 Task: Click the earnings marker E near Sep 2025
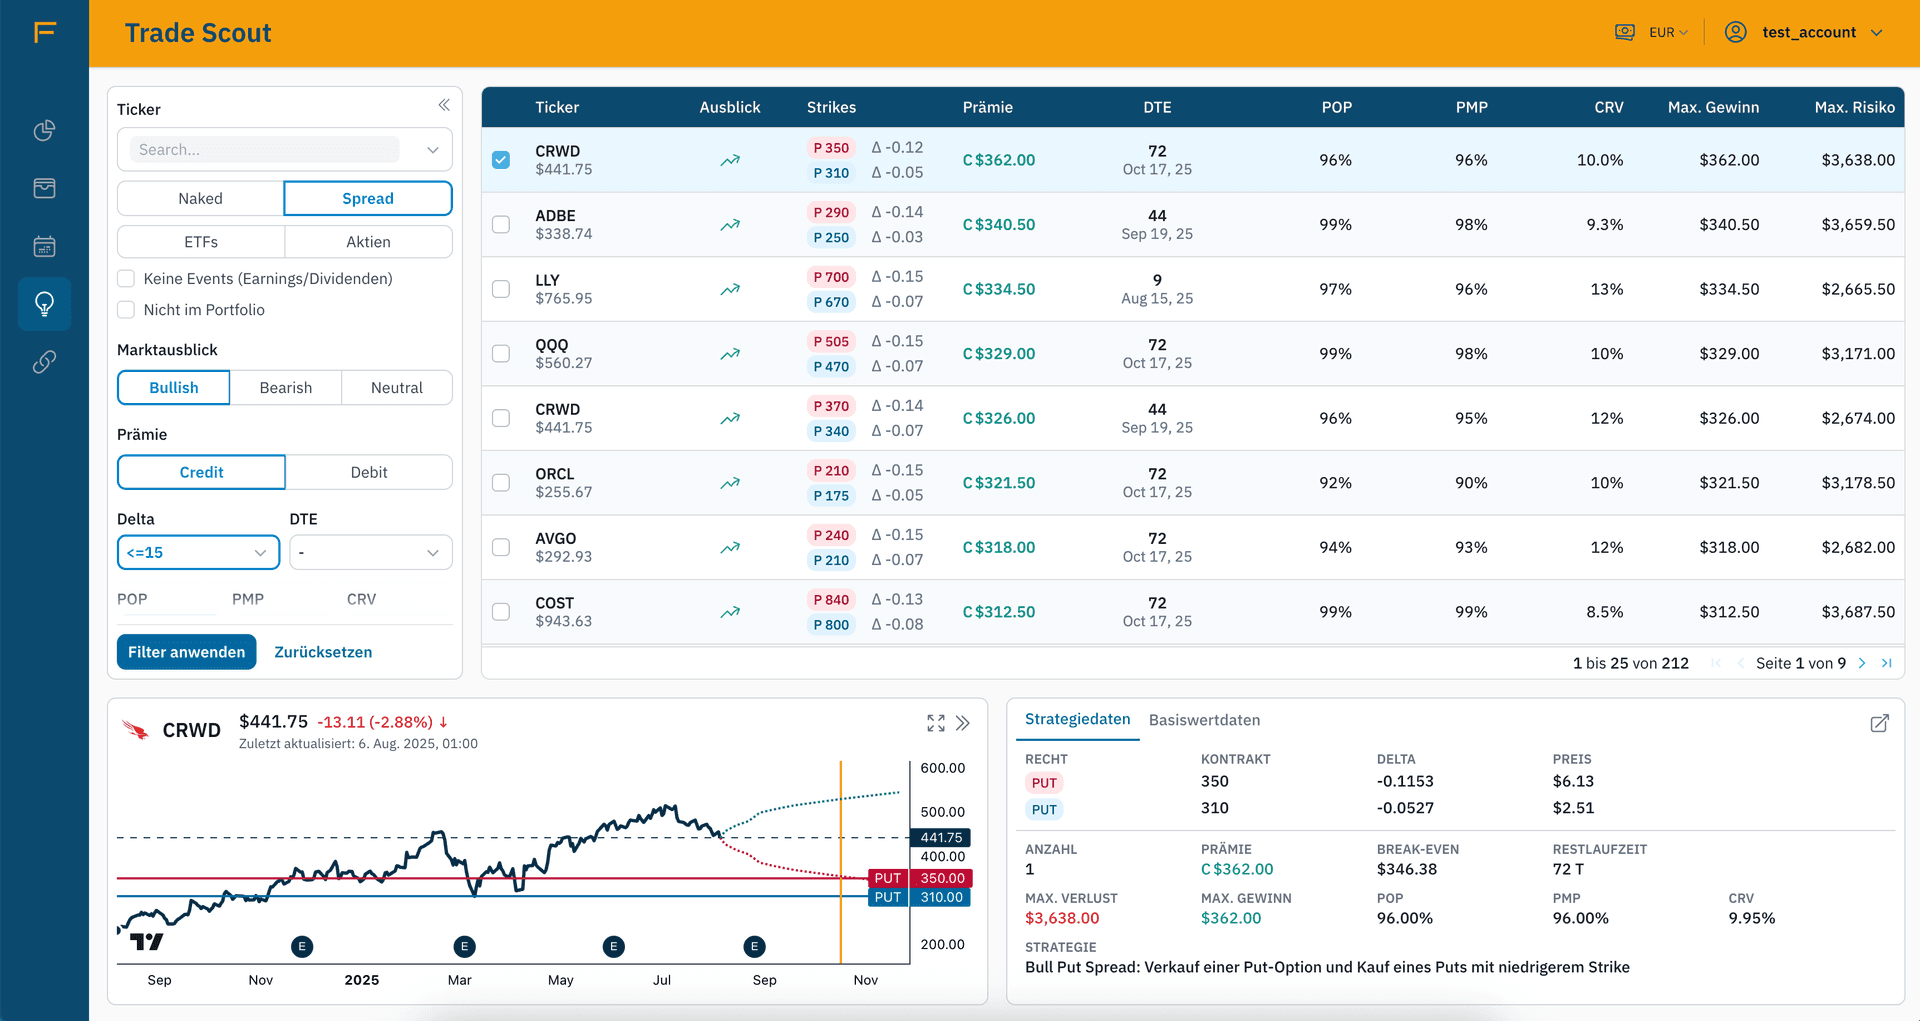point(755,946)
